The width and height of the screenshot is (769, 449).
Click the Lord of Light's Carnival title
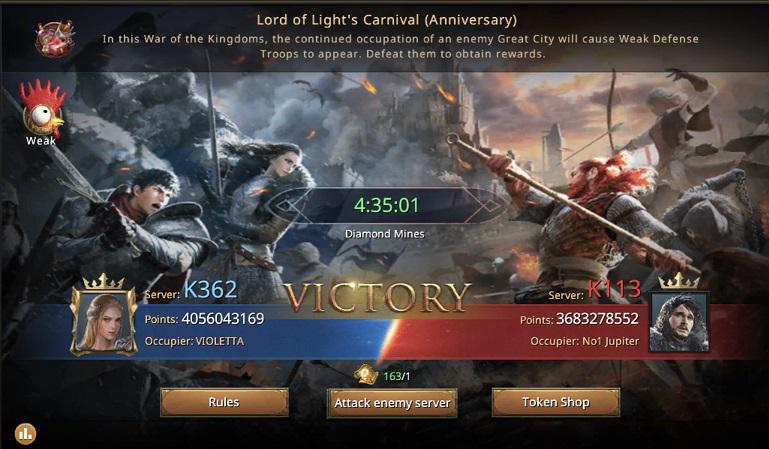386,20
